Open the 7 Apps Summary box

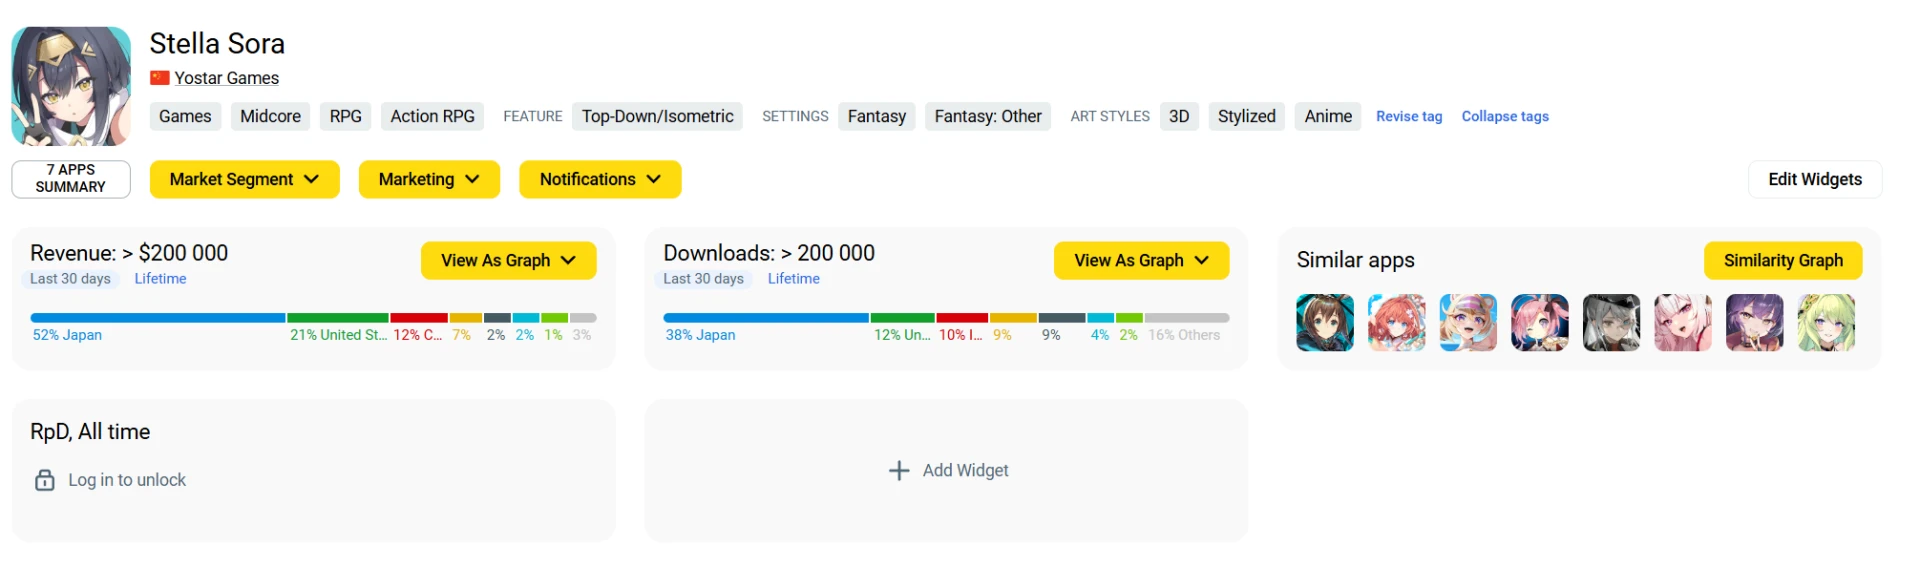(71, 179)
